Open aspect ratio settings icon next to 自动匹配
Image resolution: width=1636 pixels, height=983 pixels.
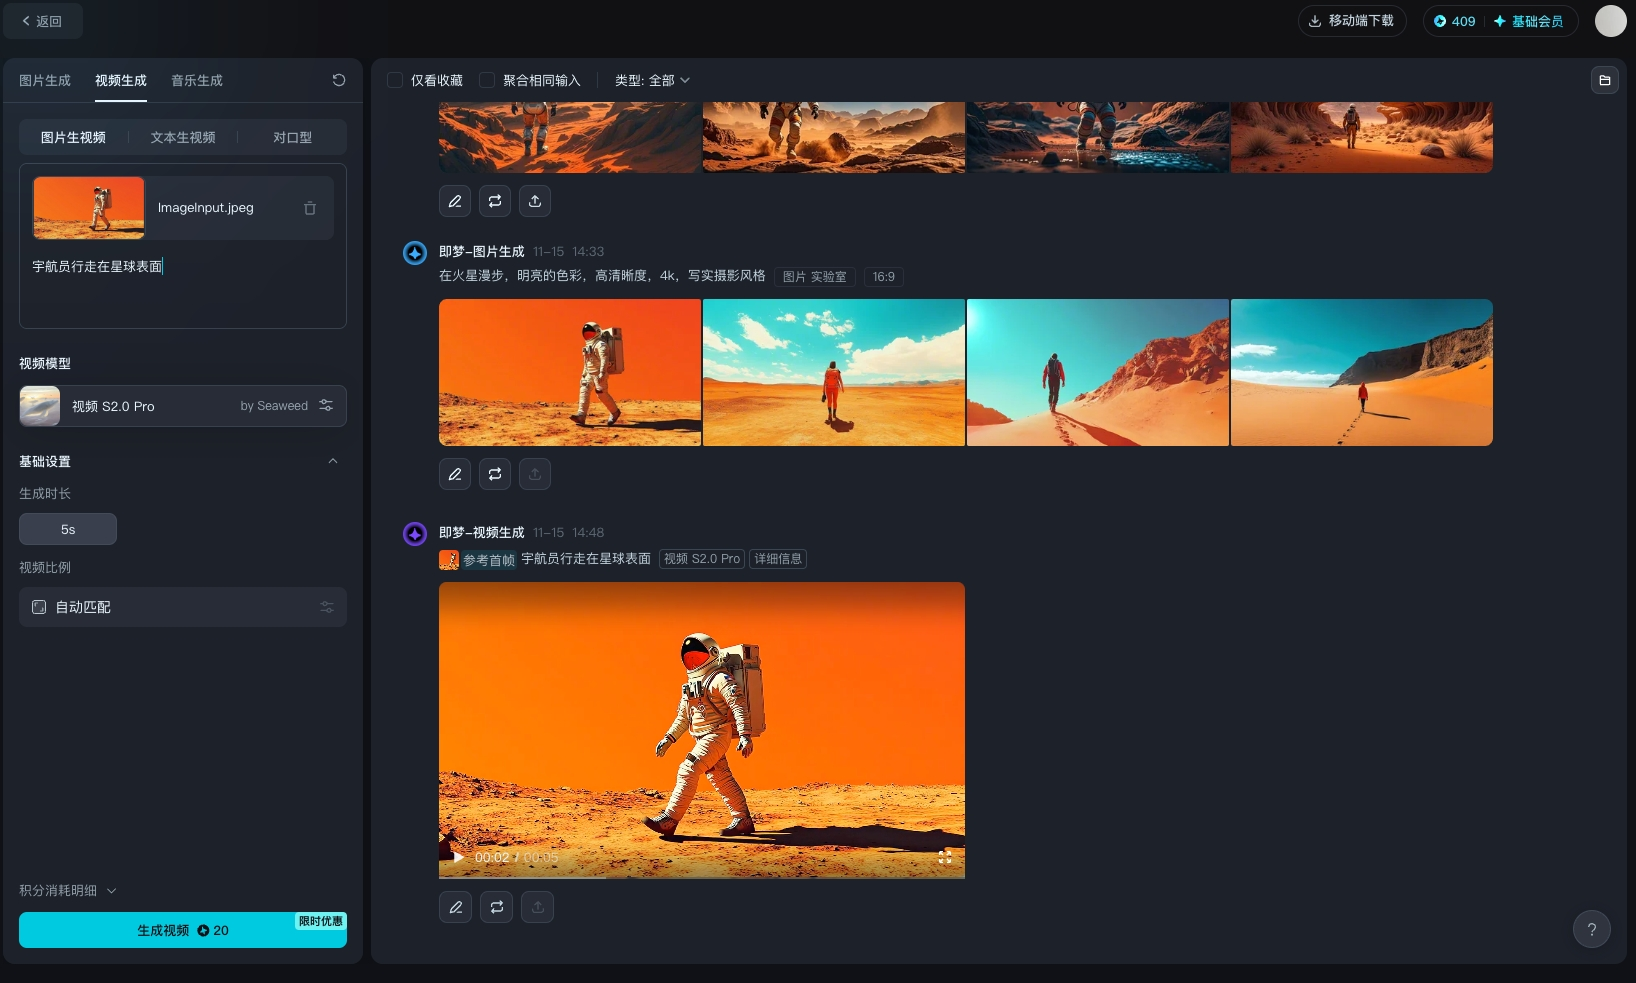[x=326, y=607]
